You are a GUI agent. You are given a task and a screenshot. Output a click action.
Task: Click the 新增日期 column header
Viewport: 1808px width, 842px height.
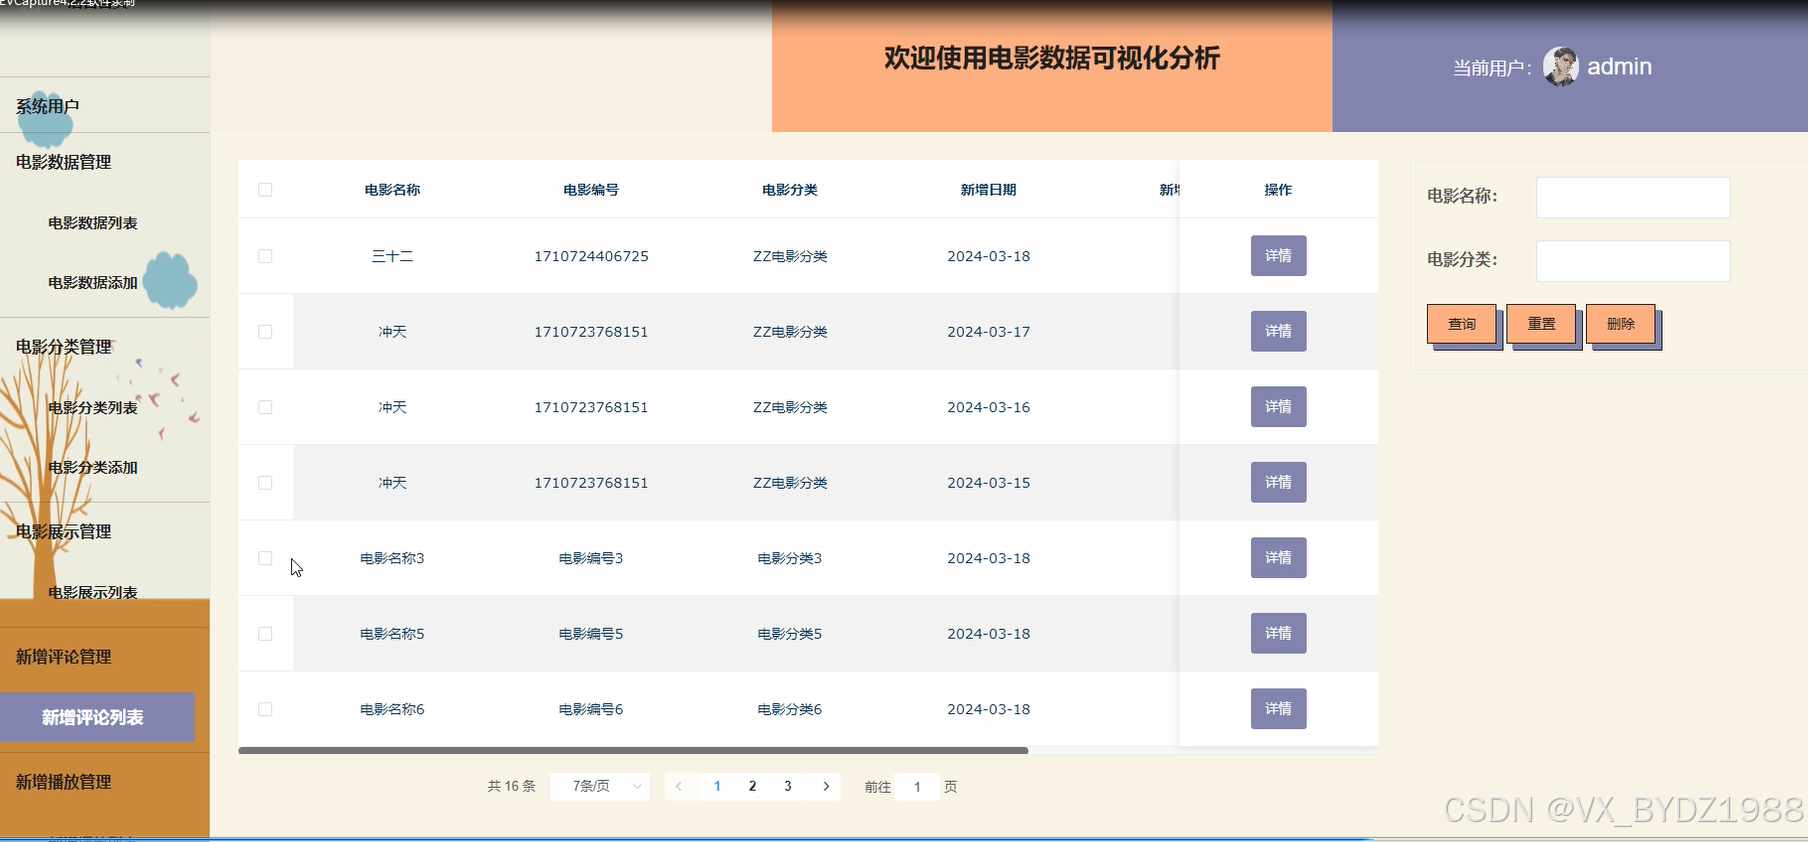989,190
